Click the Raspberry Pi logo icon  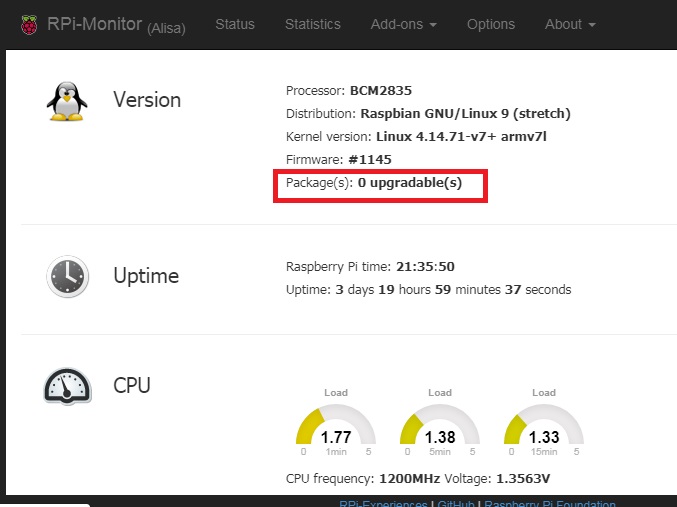(x=30, y=24)
